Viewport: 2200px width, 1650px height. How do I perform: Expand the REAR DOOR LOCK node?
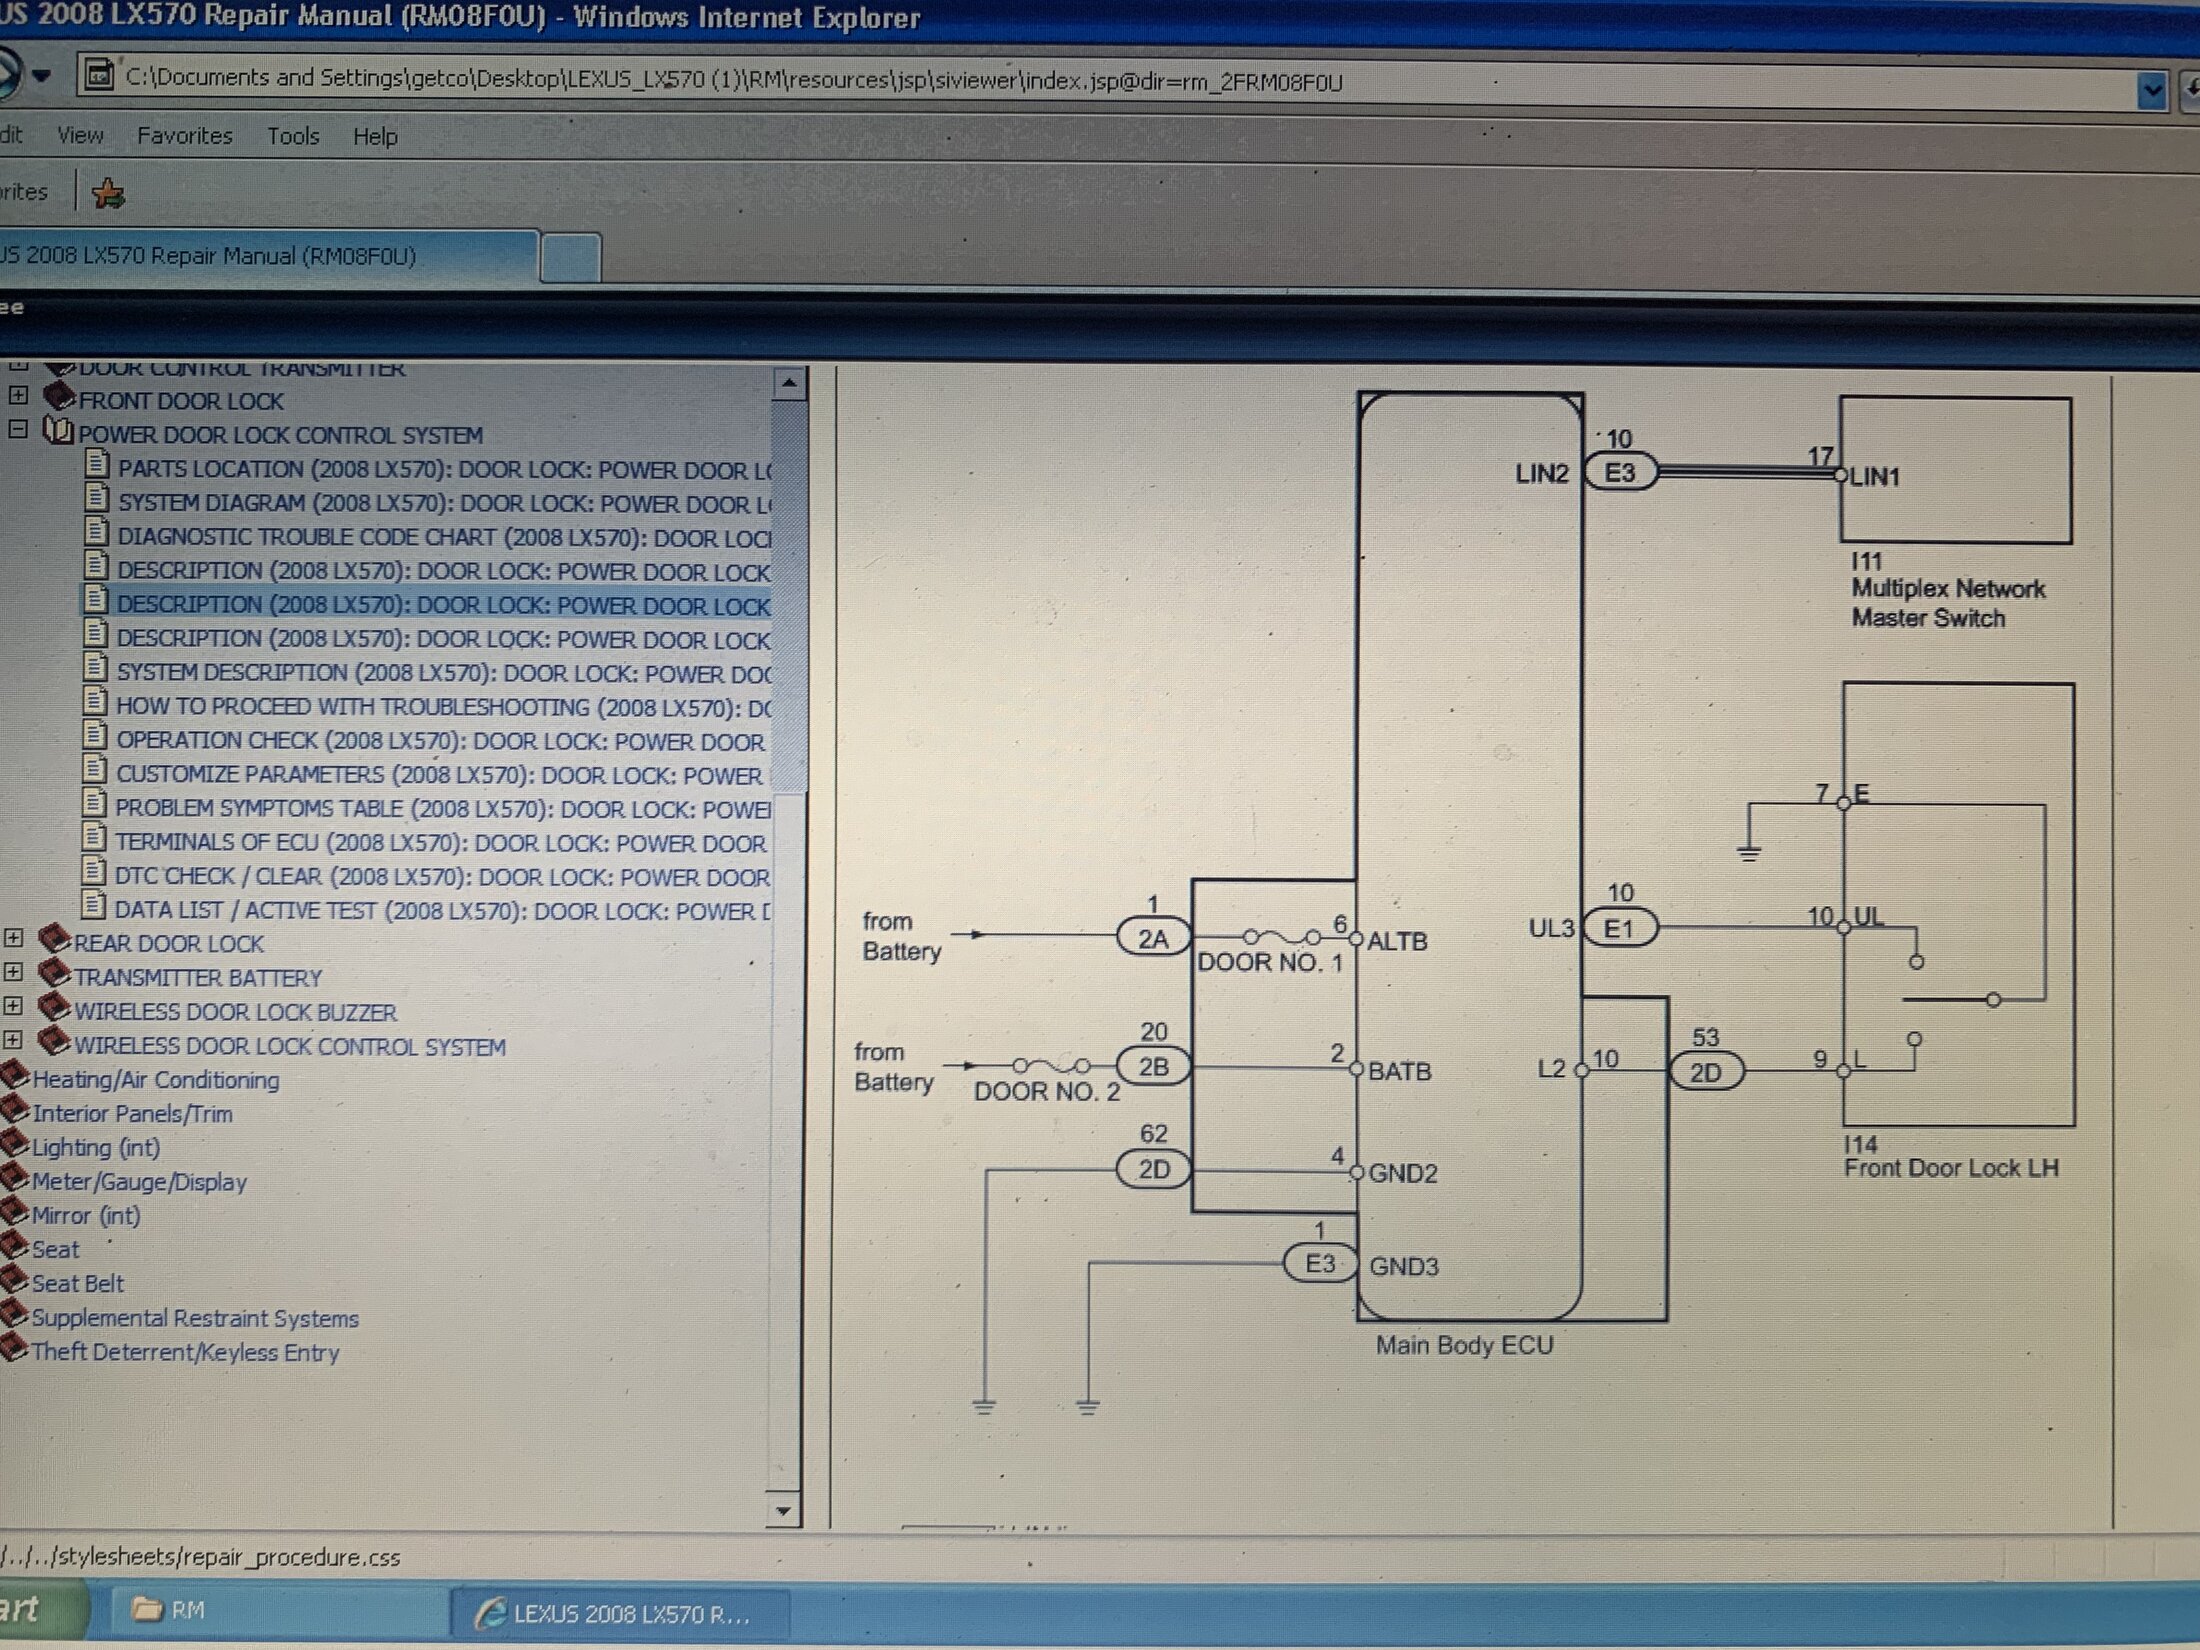13,938
